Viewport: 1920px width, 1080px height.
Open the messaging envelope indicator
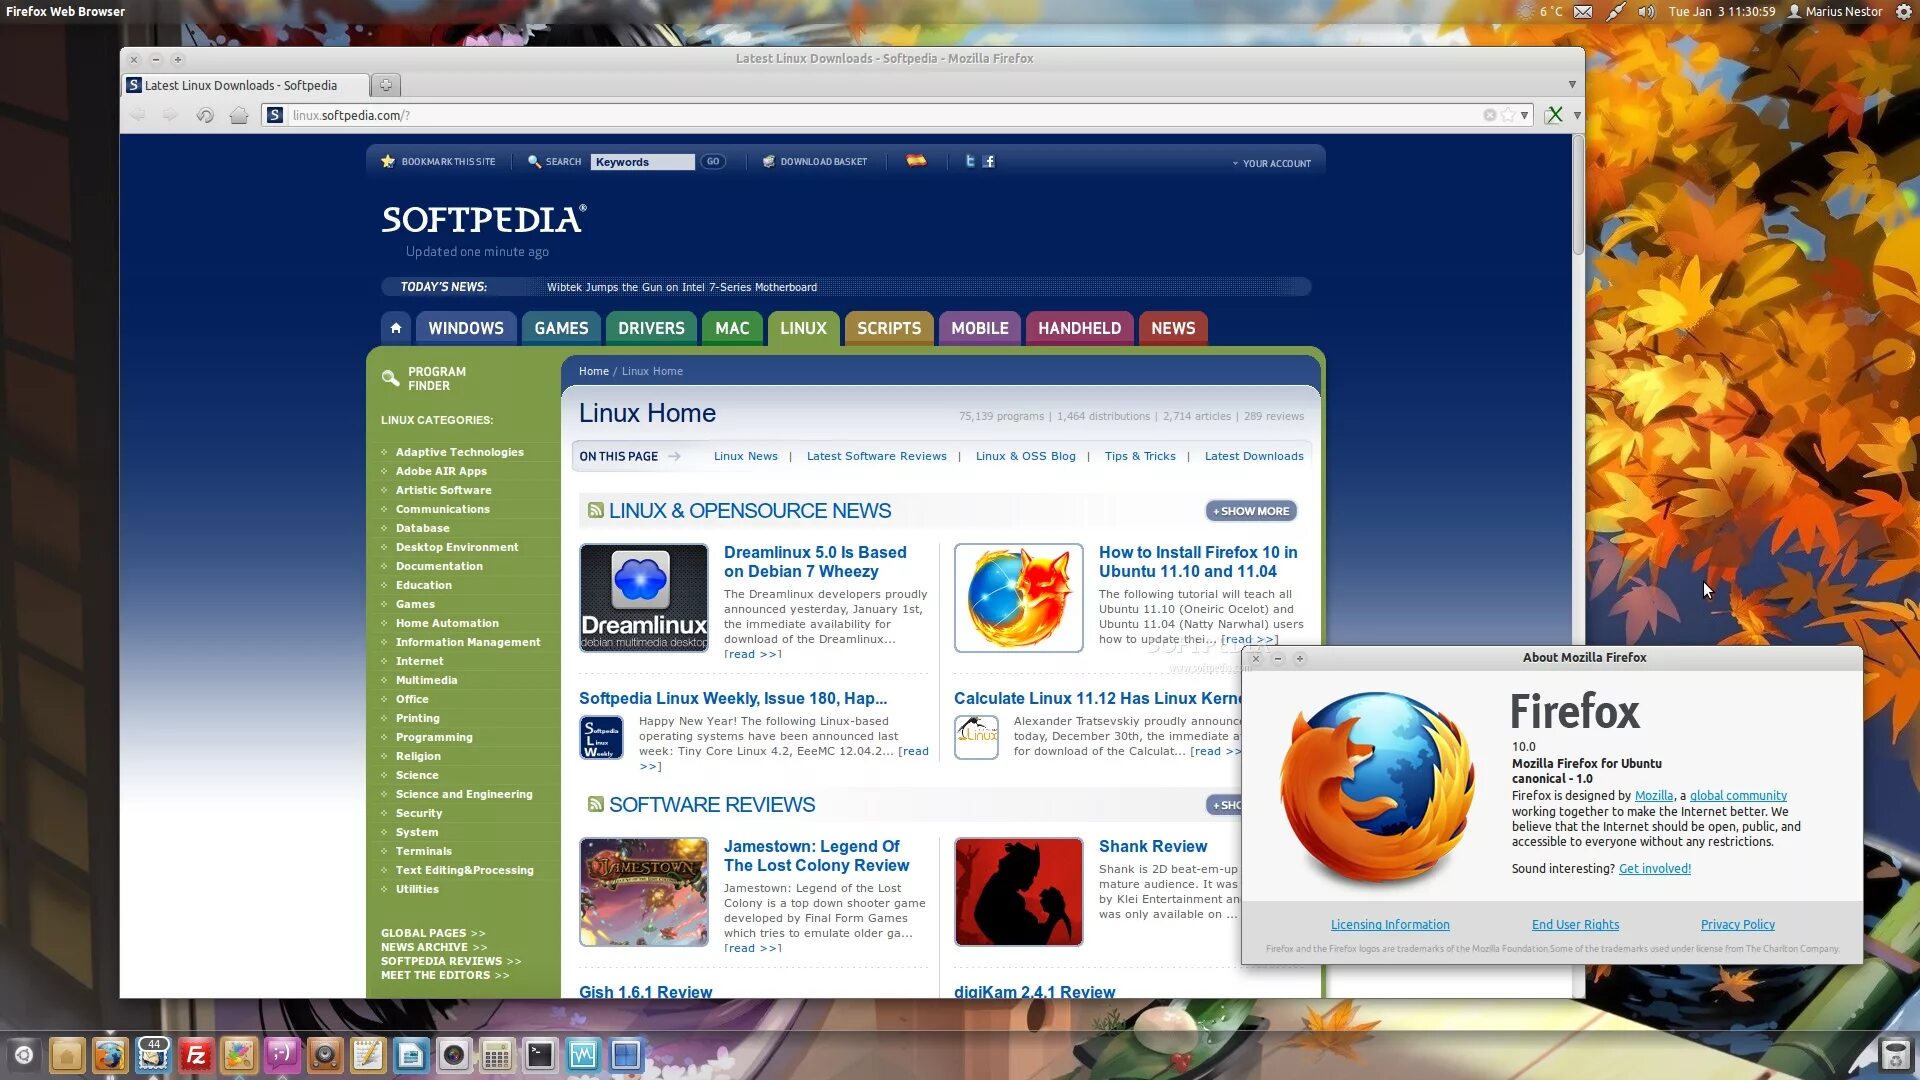click(x=1583, y=12)
